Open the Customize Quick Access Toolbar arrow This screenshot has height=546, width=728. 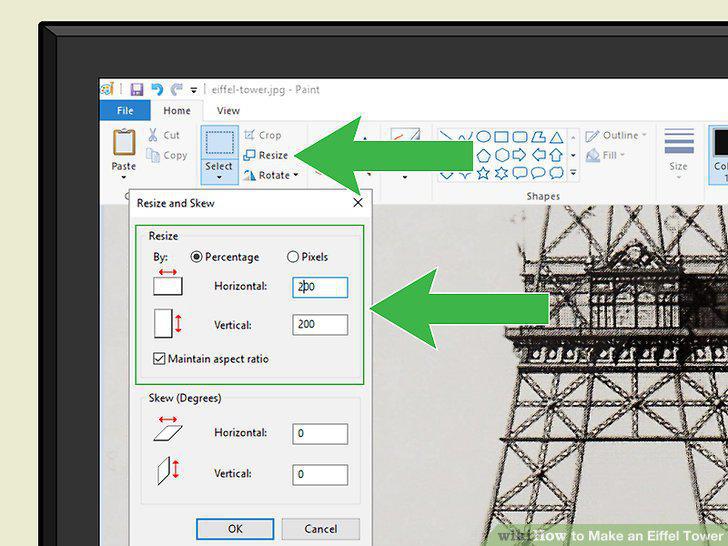[194, 90]
